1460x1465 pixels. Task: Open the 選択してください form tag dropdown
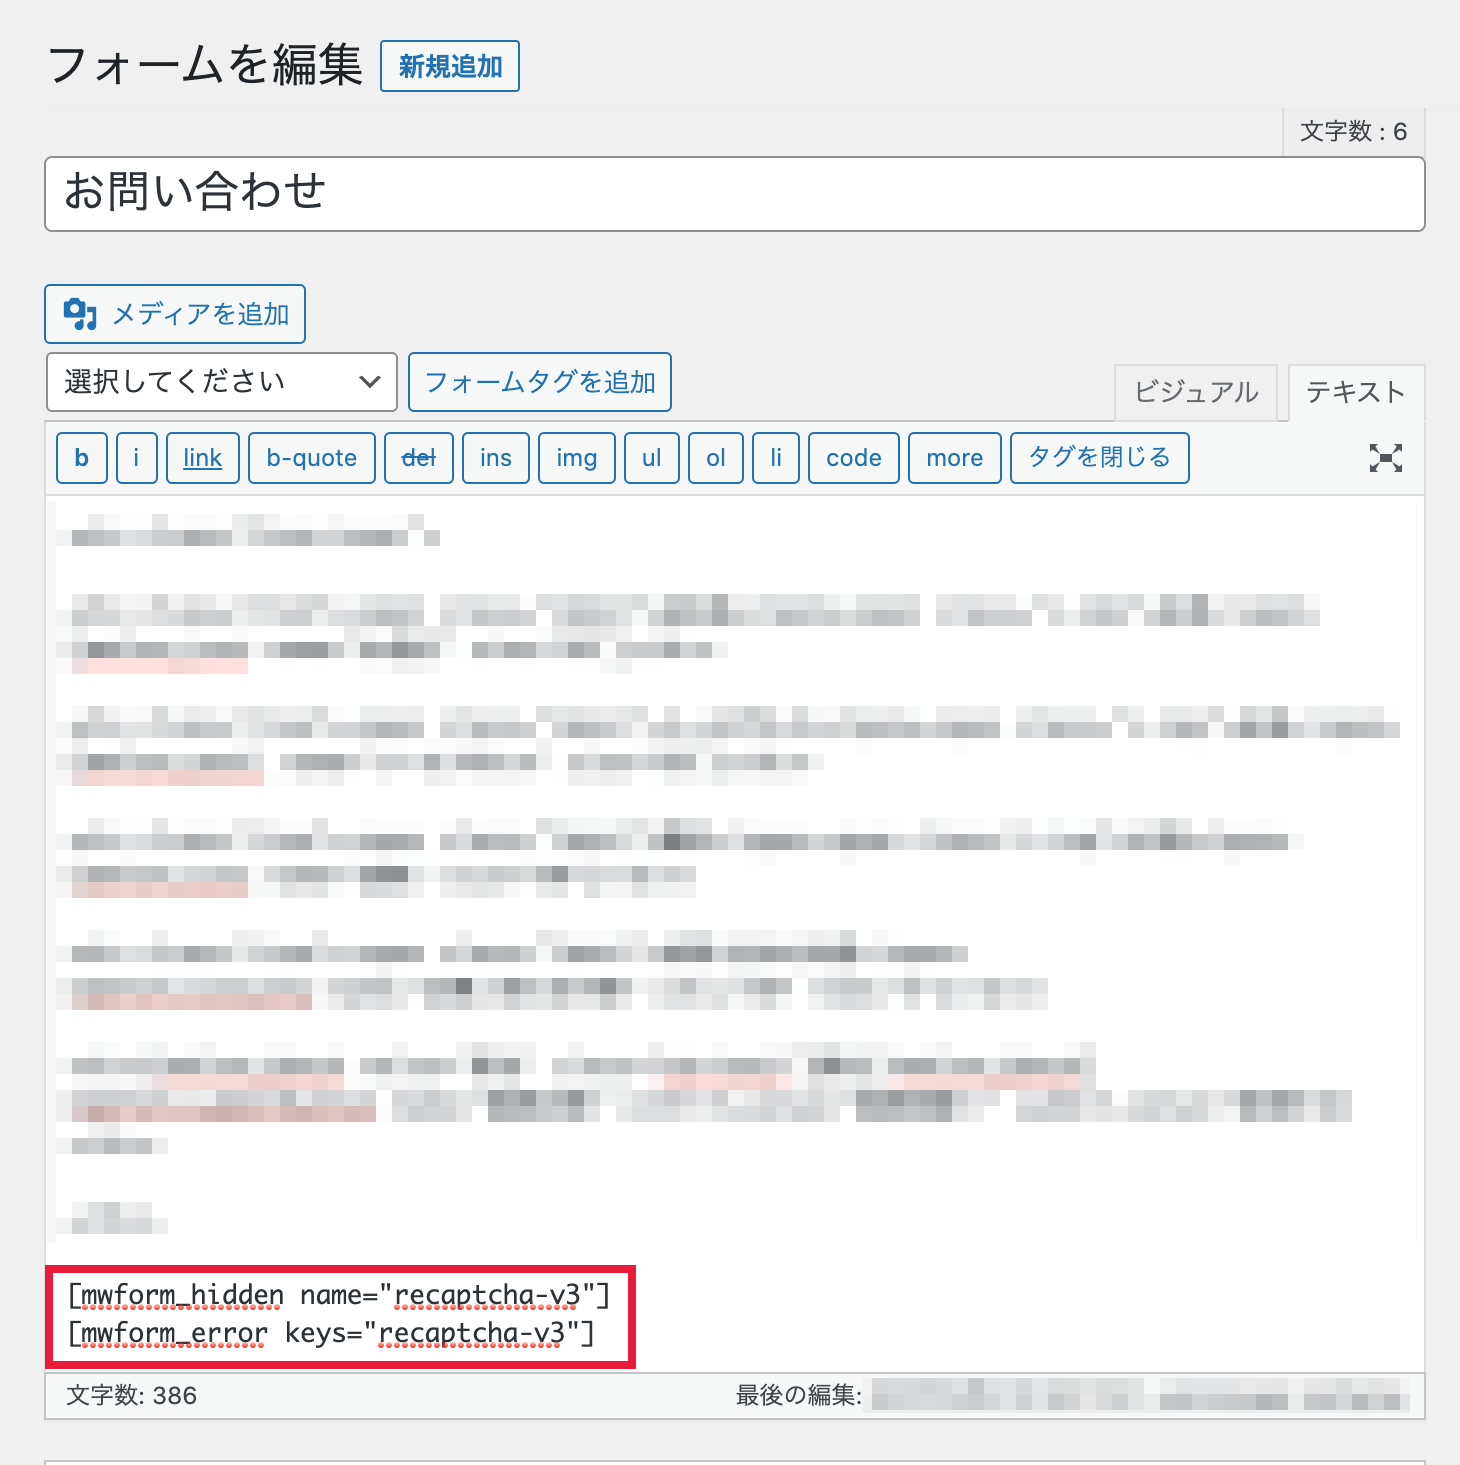pos(222,382)
